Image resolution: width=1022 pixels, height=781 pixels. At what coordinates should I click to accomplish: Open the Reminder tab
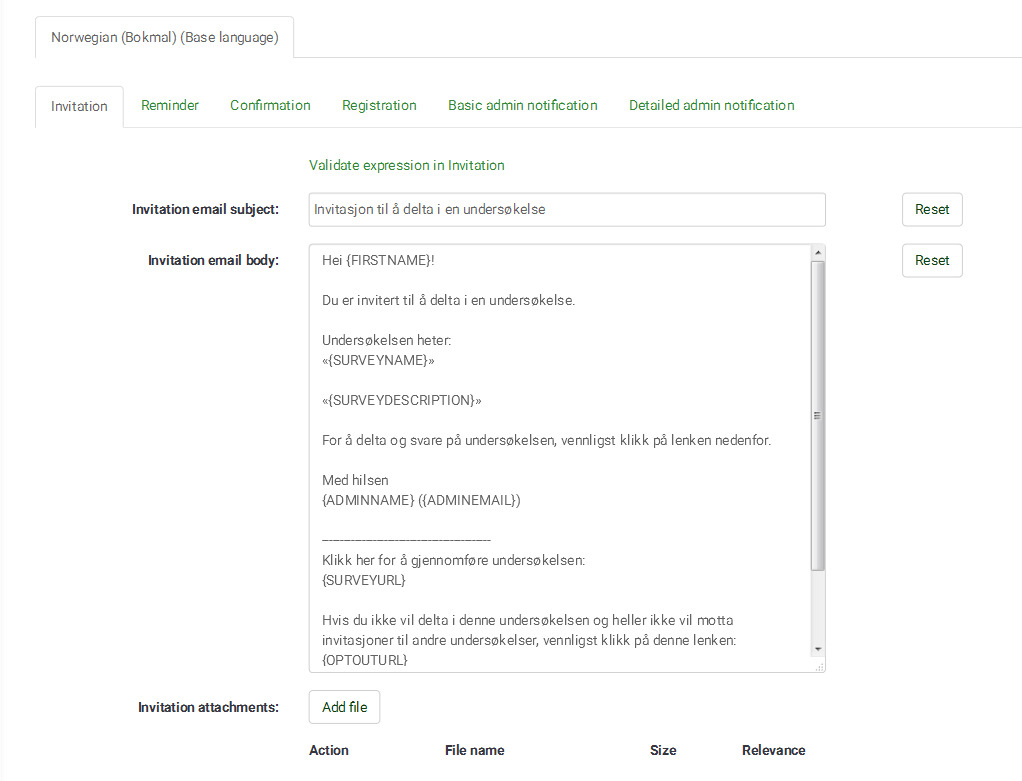coord(170,105)
